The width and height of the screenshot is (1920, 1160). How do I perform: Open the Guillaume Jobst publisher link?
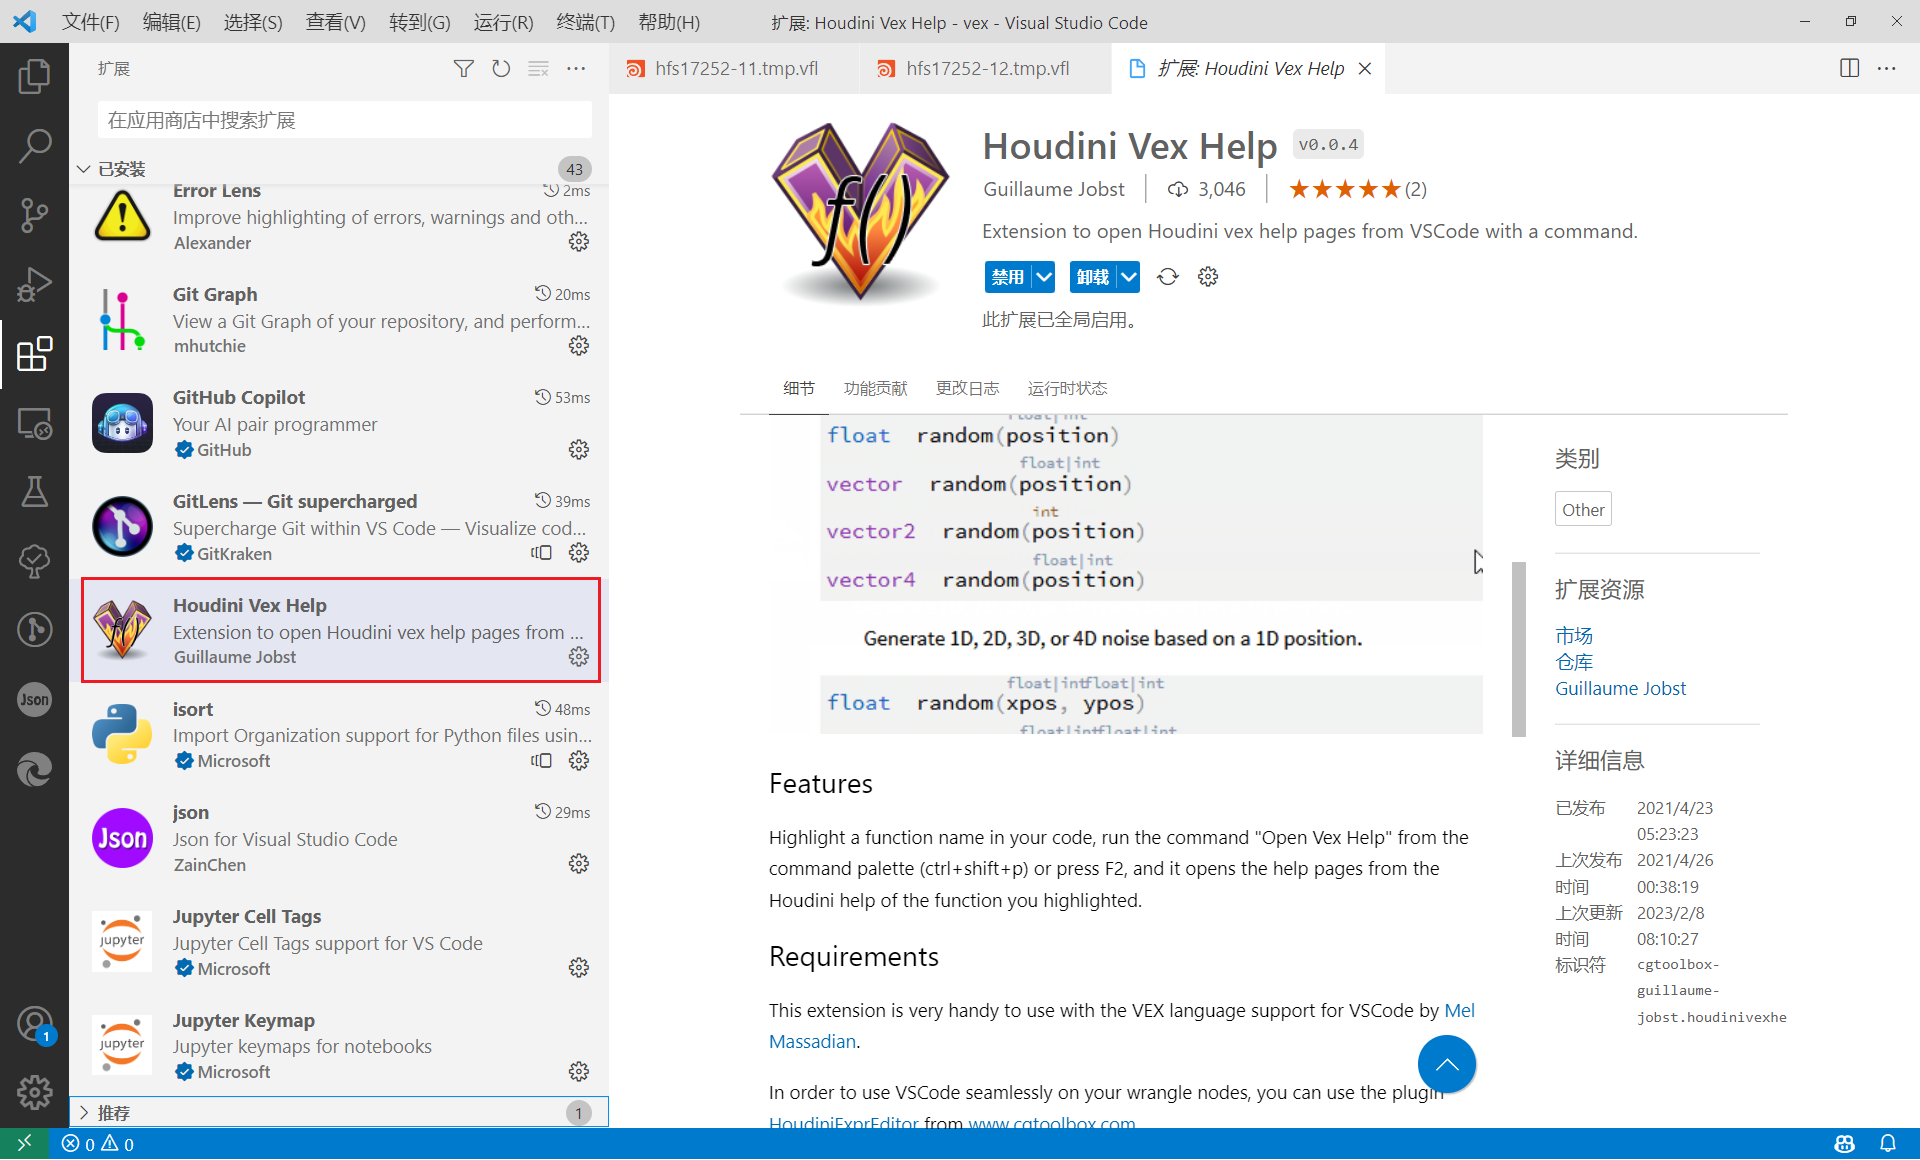(1620, 688)
